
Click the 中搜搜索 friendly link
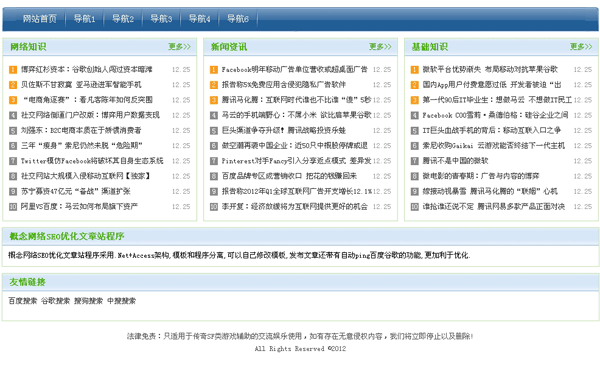(x=121, y=301)
